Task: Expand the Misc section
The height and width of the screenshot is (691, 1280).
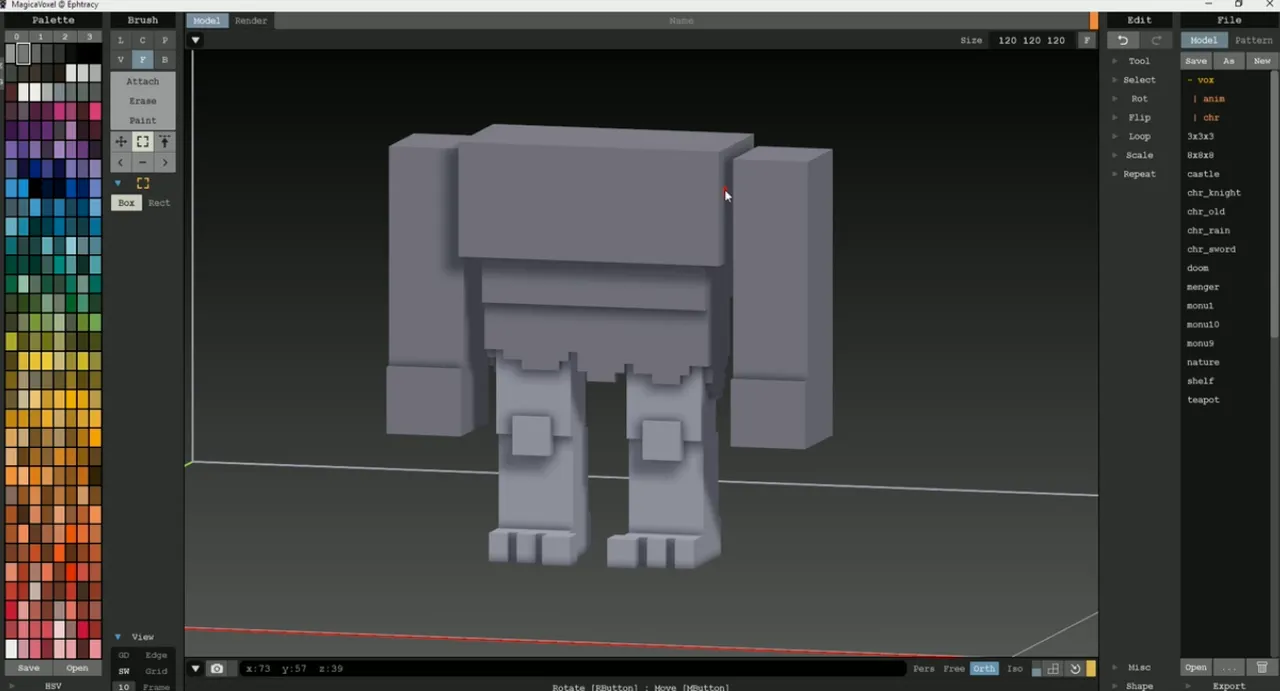Action: point(1139,667)
